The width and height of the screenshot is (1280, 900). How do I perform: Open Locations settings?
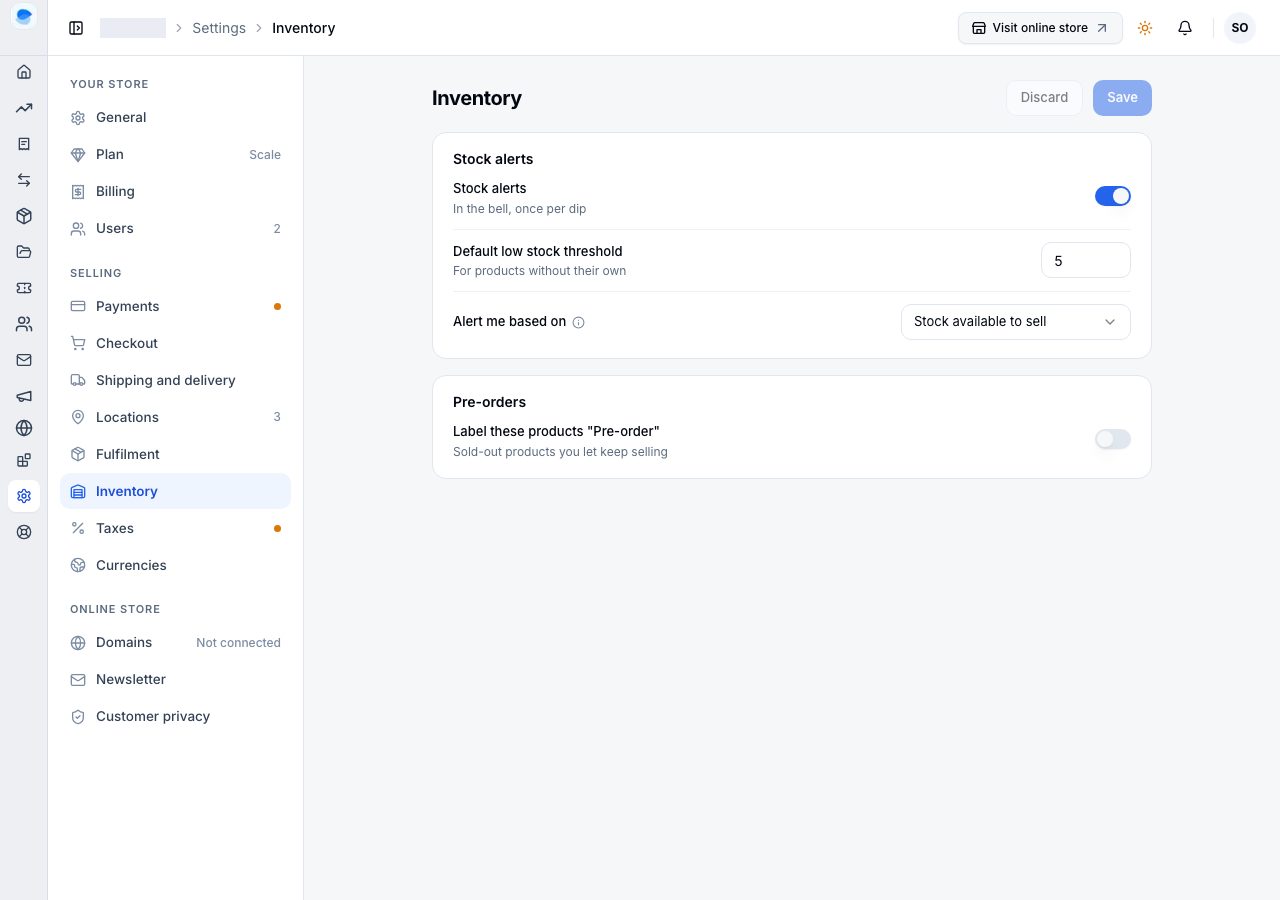[175, 417]
